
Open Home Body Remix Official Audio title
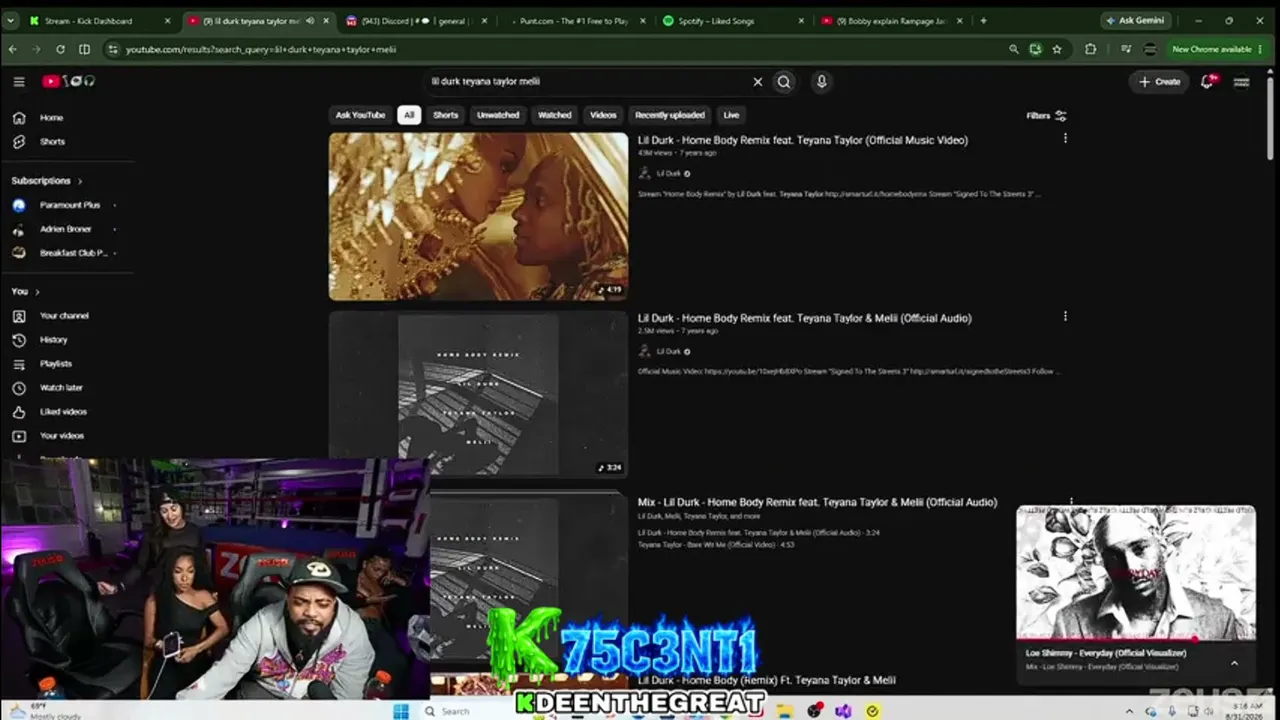coord(805,318)
